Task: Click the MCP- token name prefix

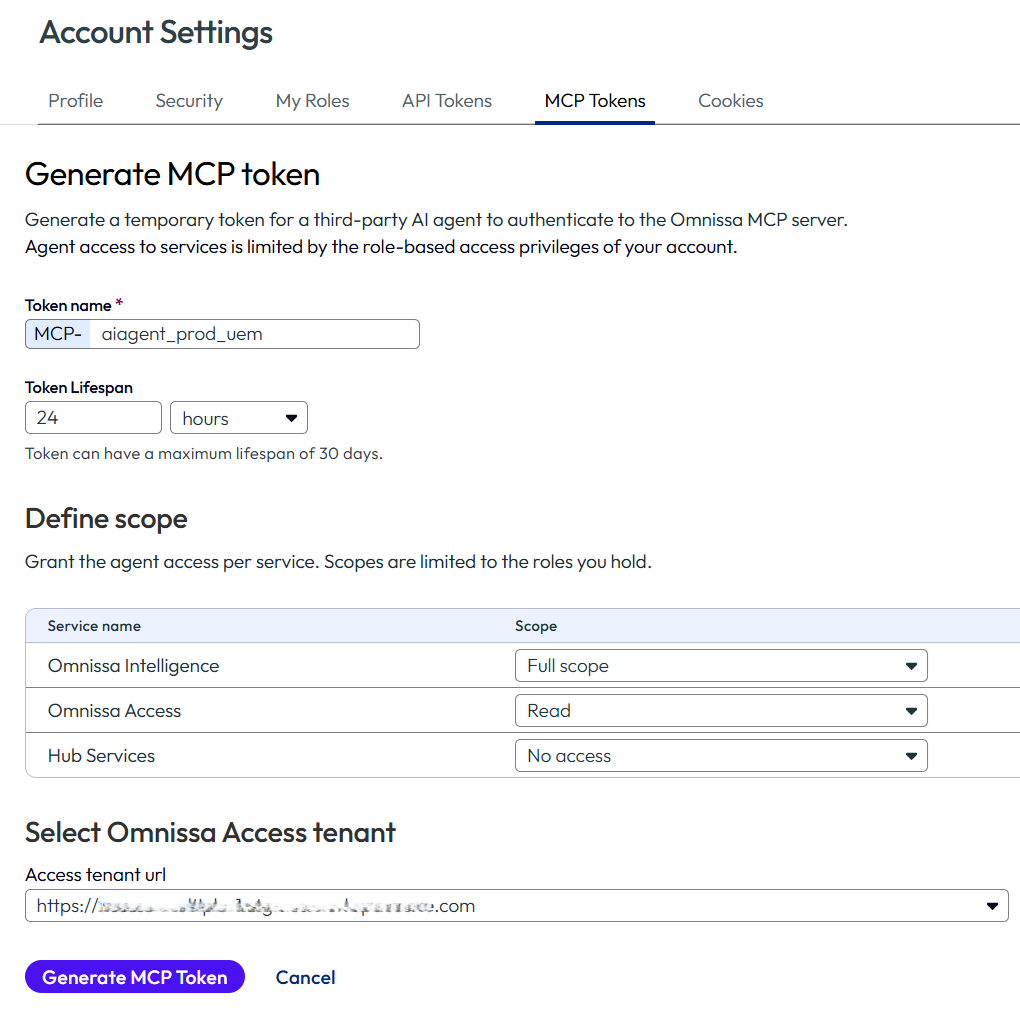Action: coord(58,334)
